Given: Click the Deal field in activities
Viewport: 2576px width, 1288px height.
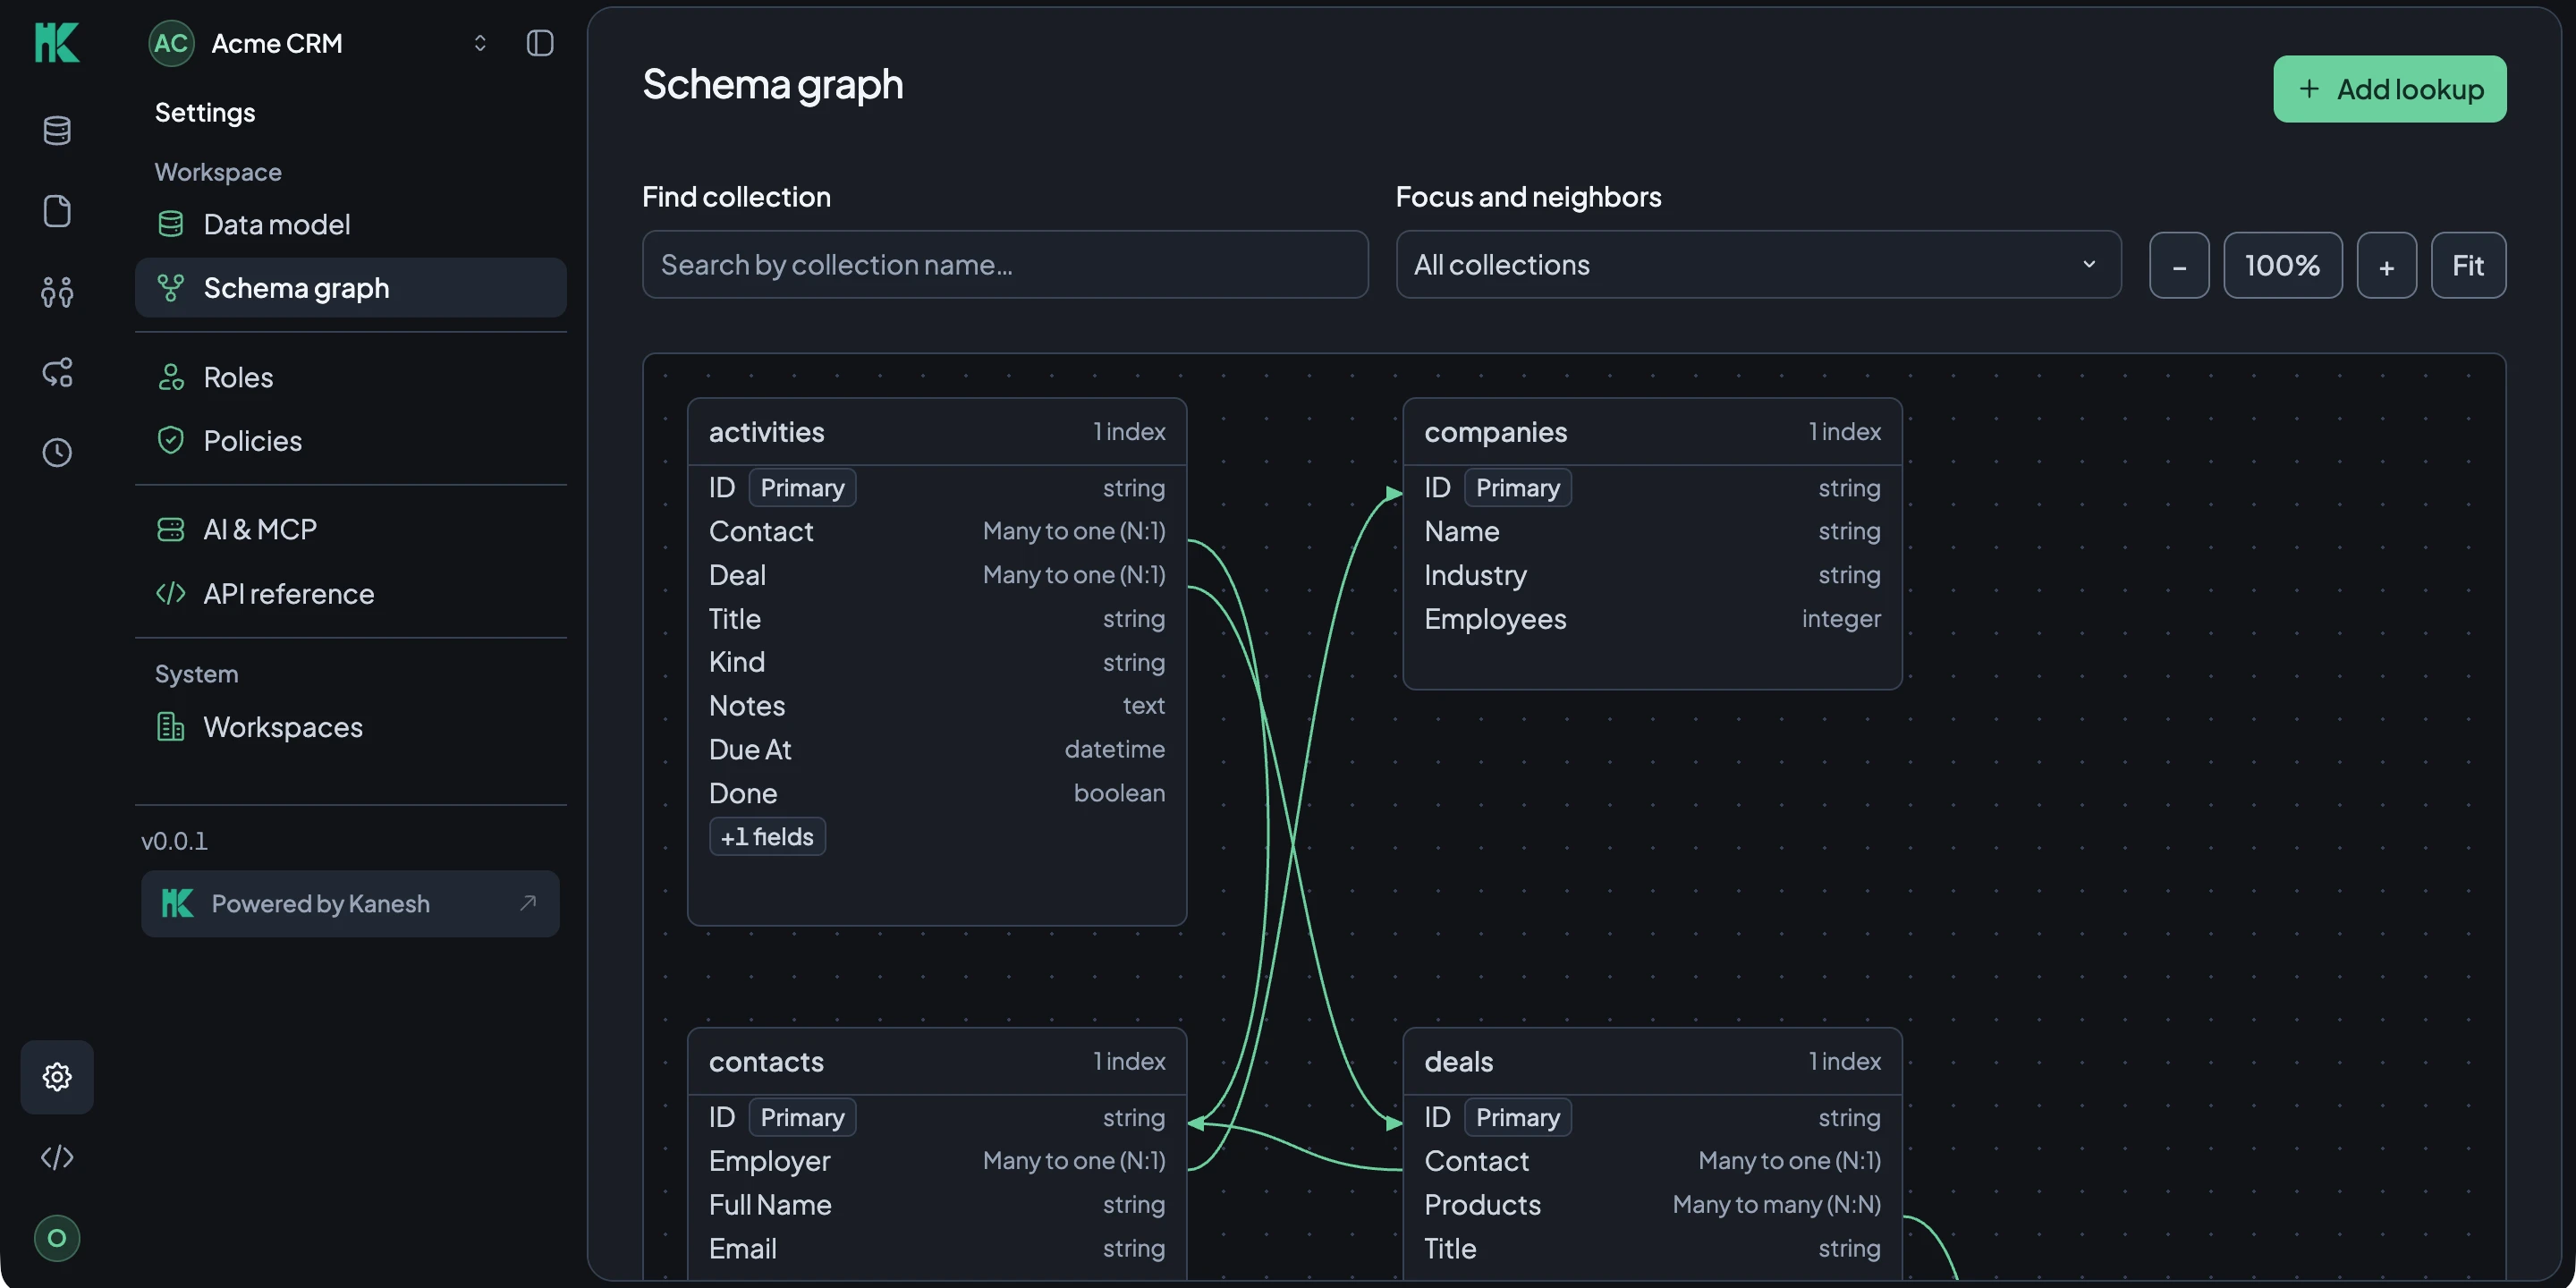Looking at the screenshot, I should point(937,575).
